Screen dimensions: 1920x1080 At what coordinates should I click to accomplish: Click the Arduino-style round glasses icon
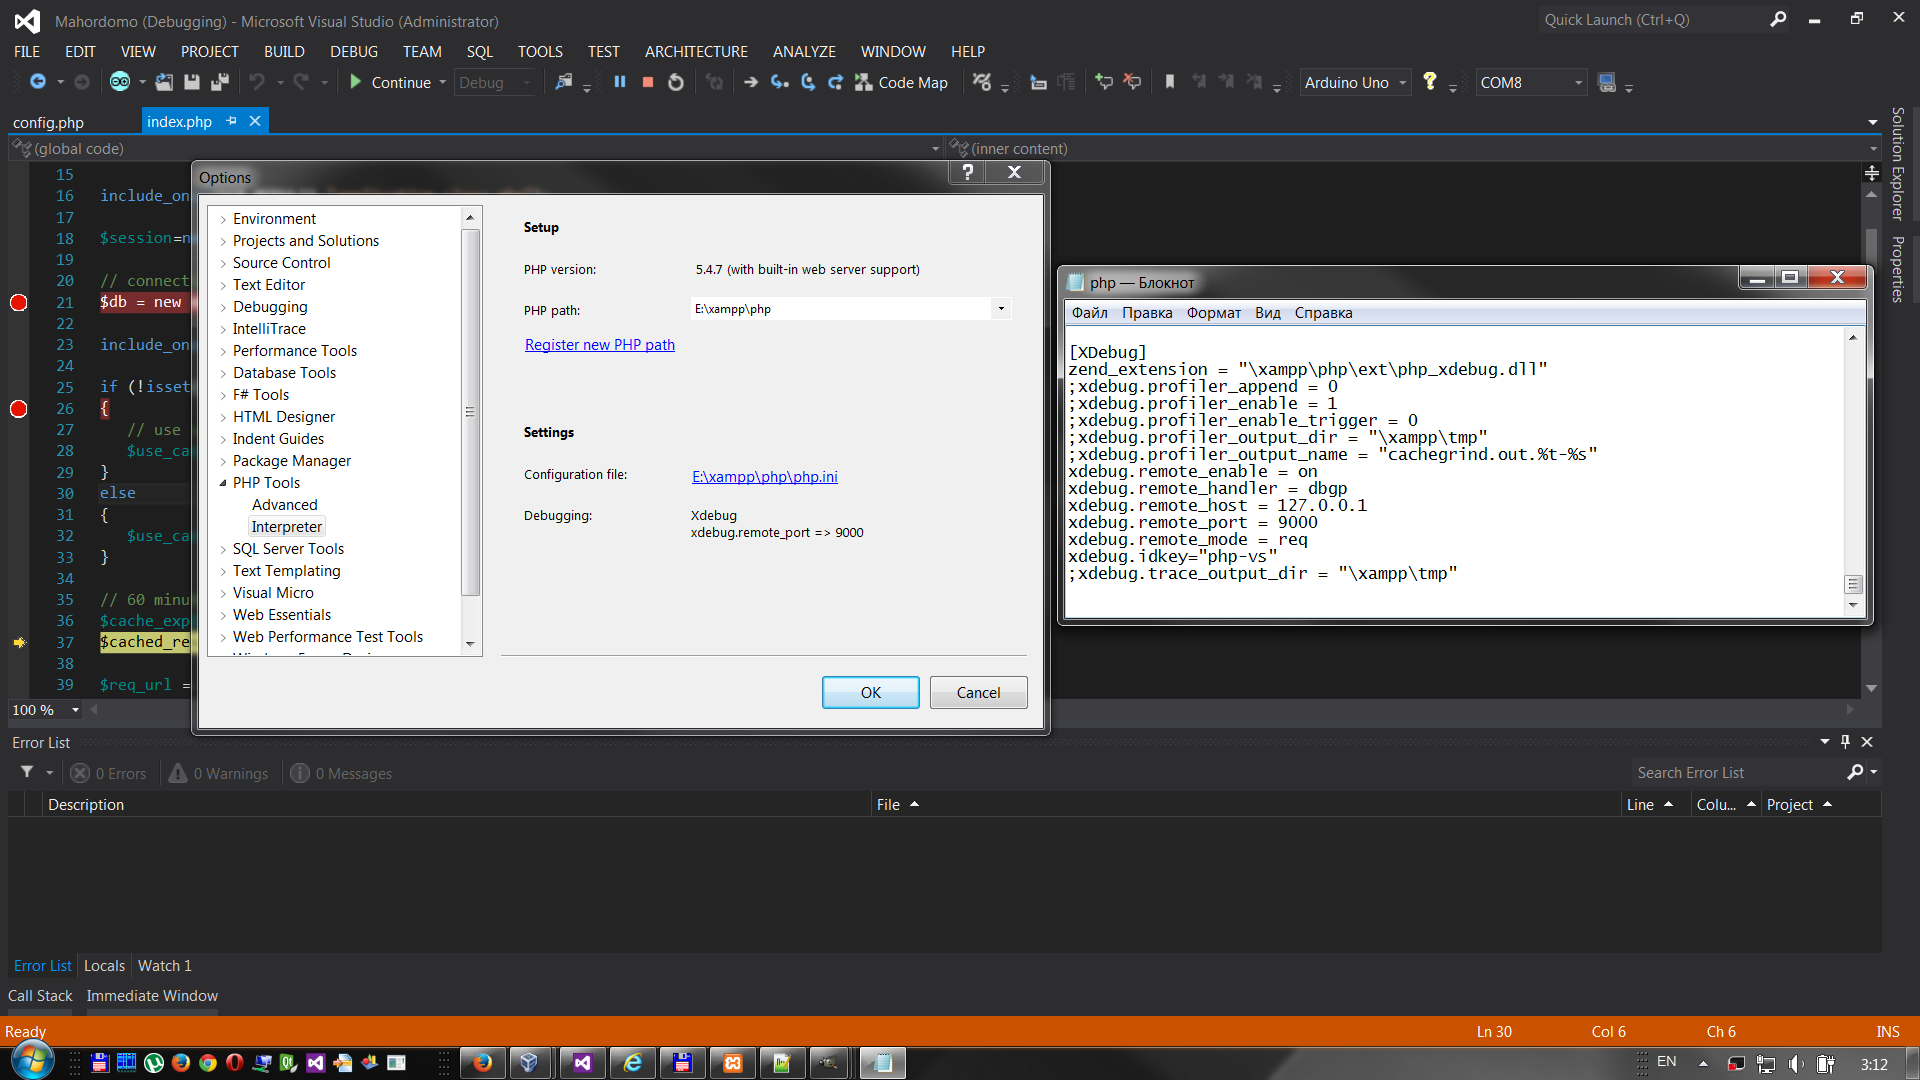pyautogui.click(x=120, y=82)
